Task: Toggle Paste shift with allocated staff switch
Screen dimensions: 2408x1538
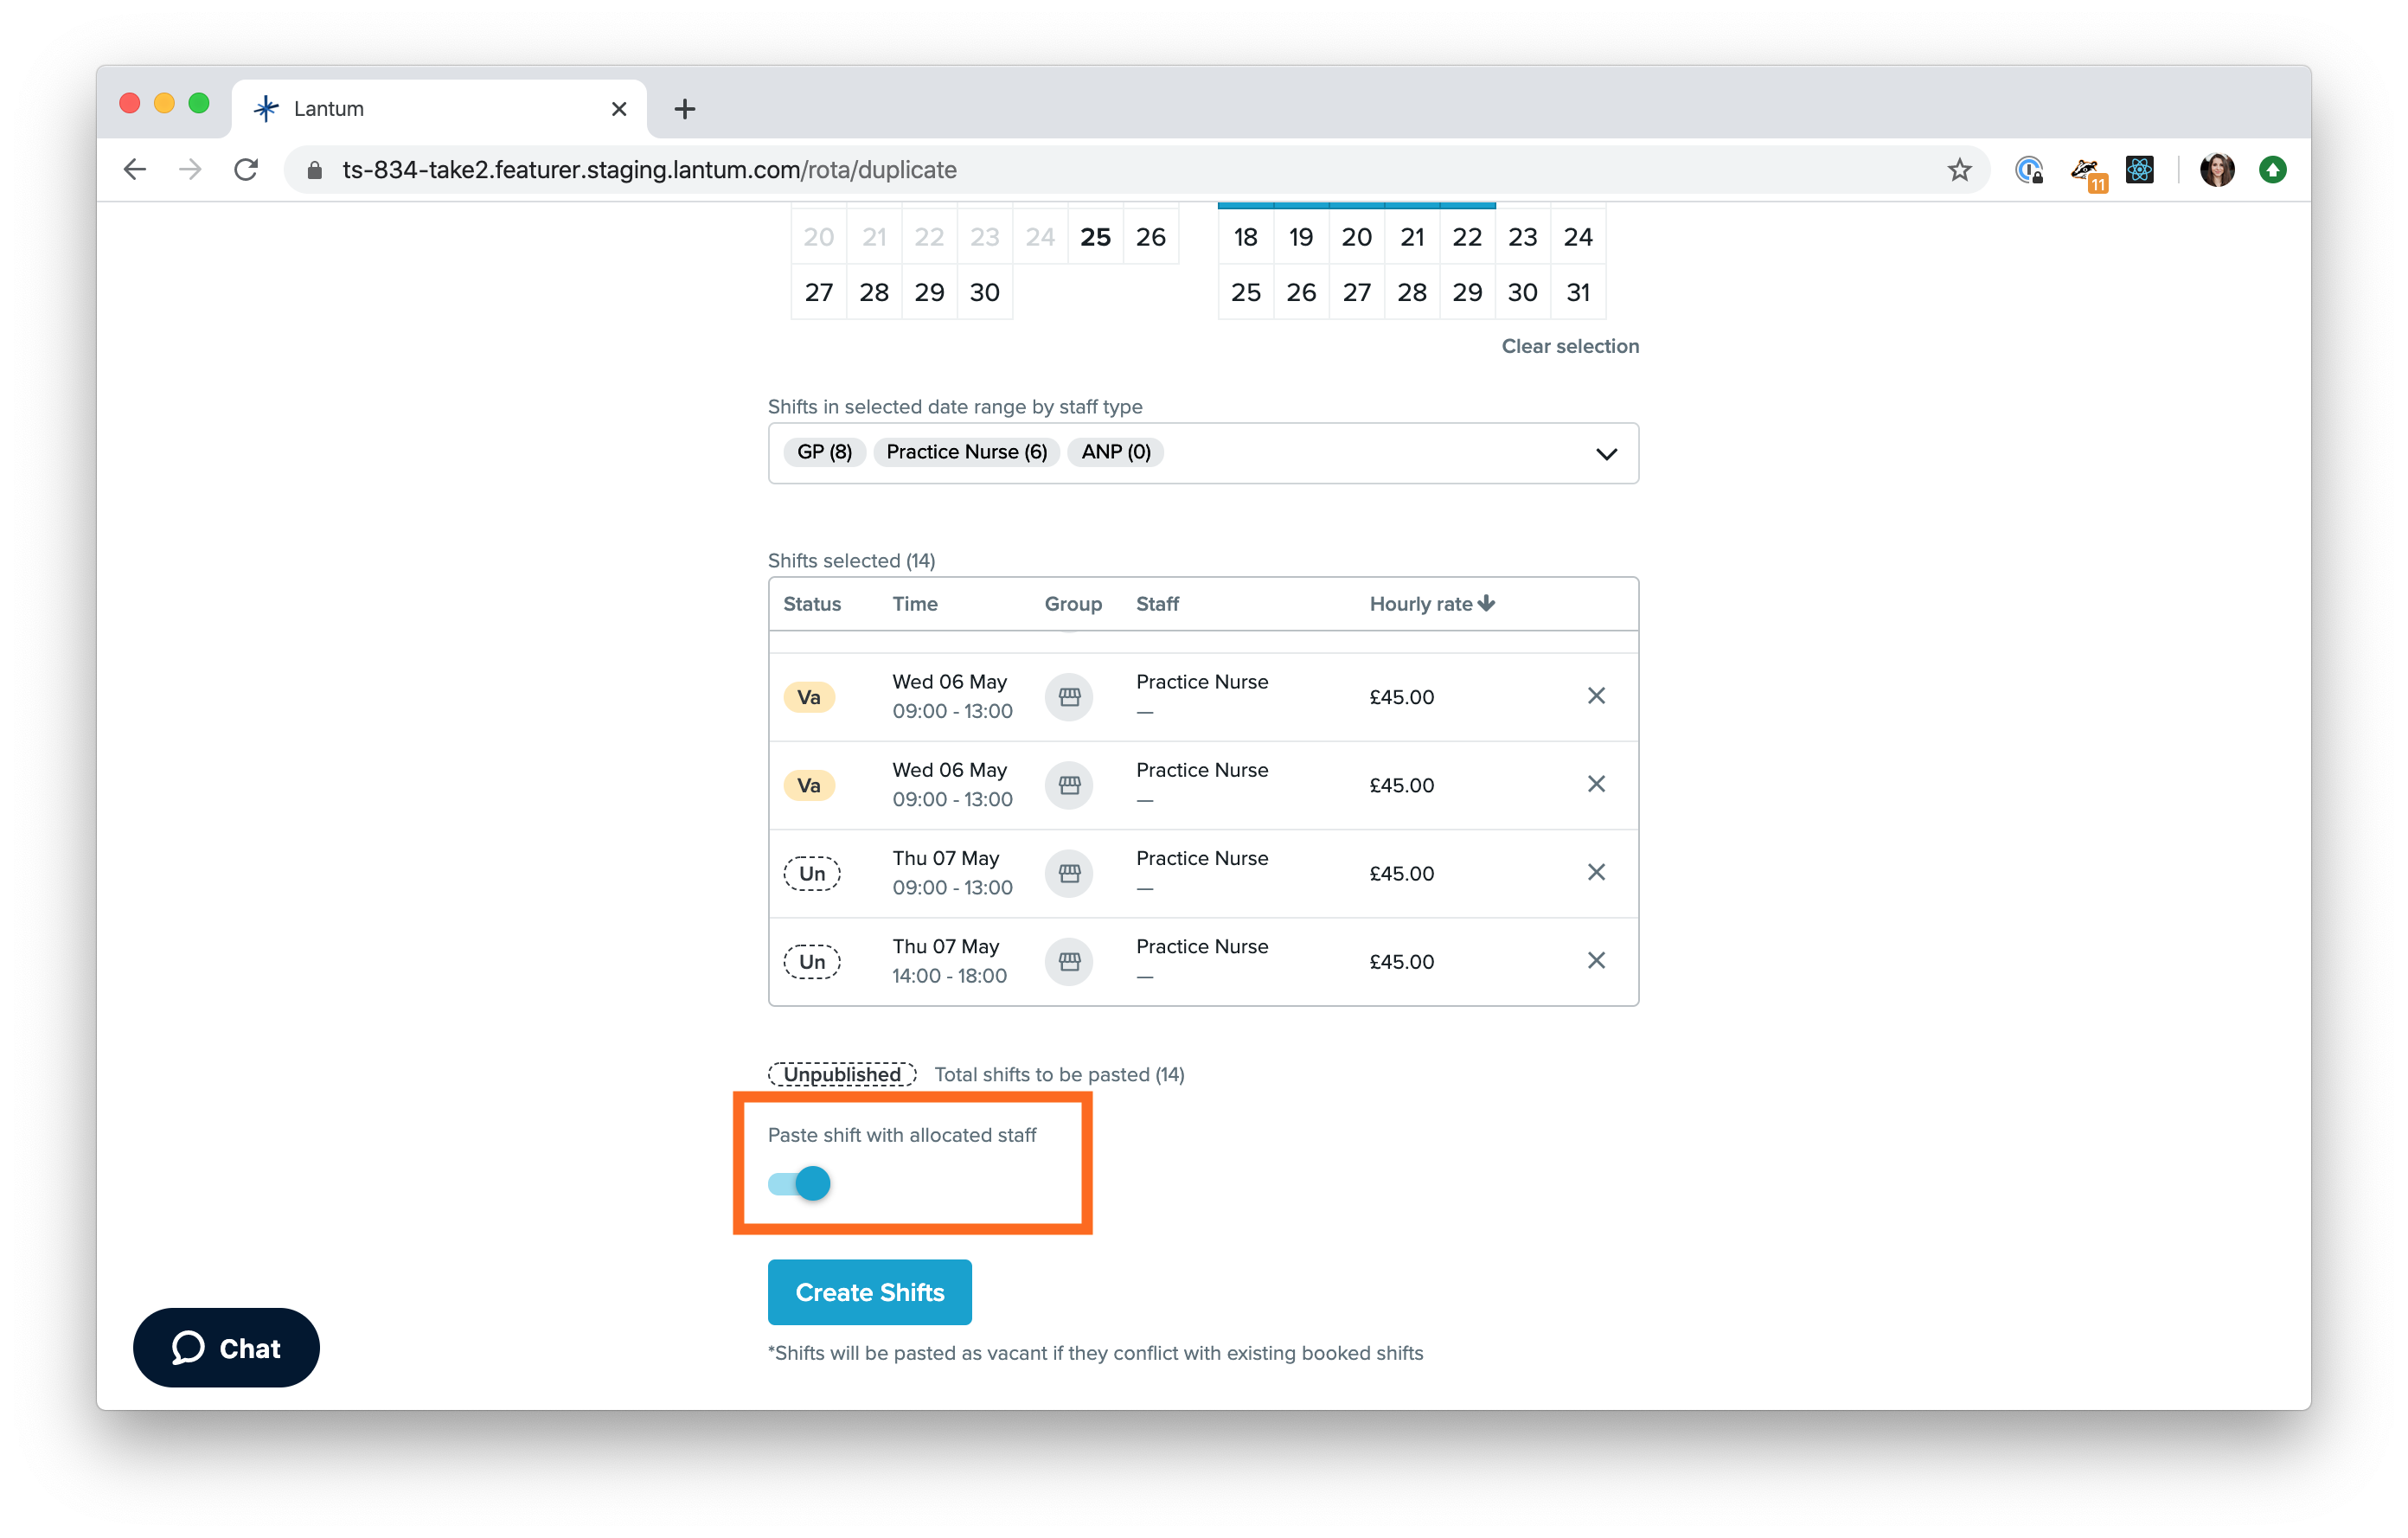Action: [799, 1183]
